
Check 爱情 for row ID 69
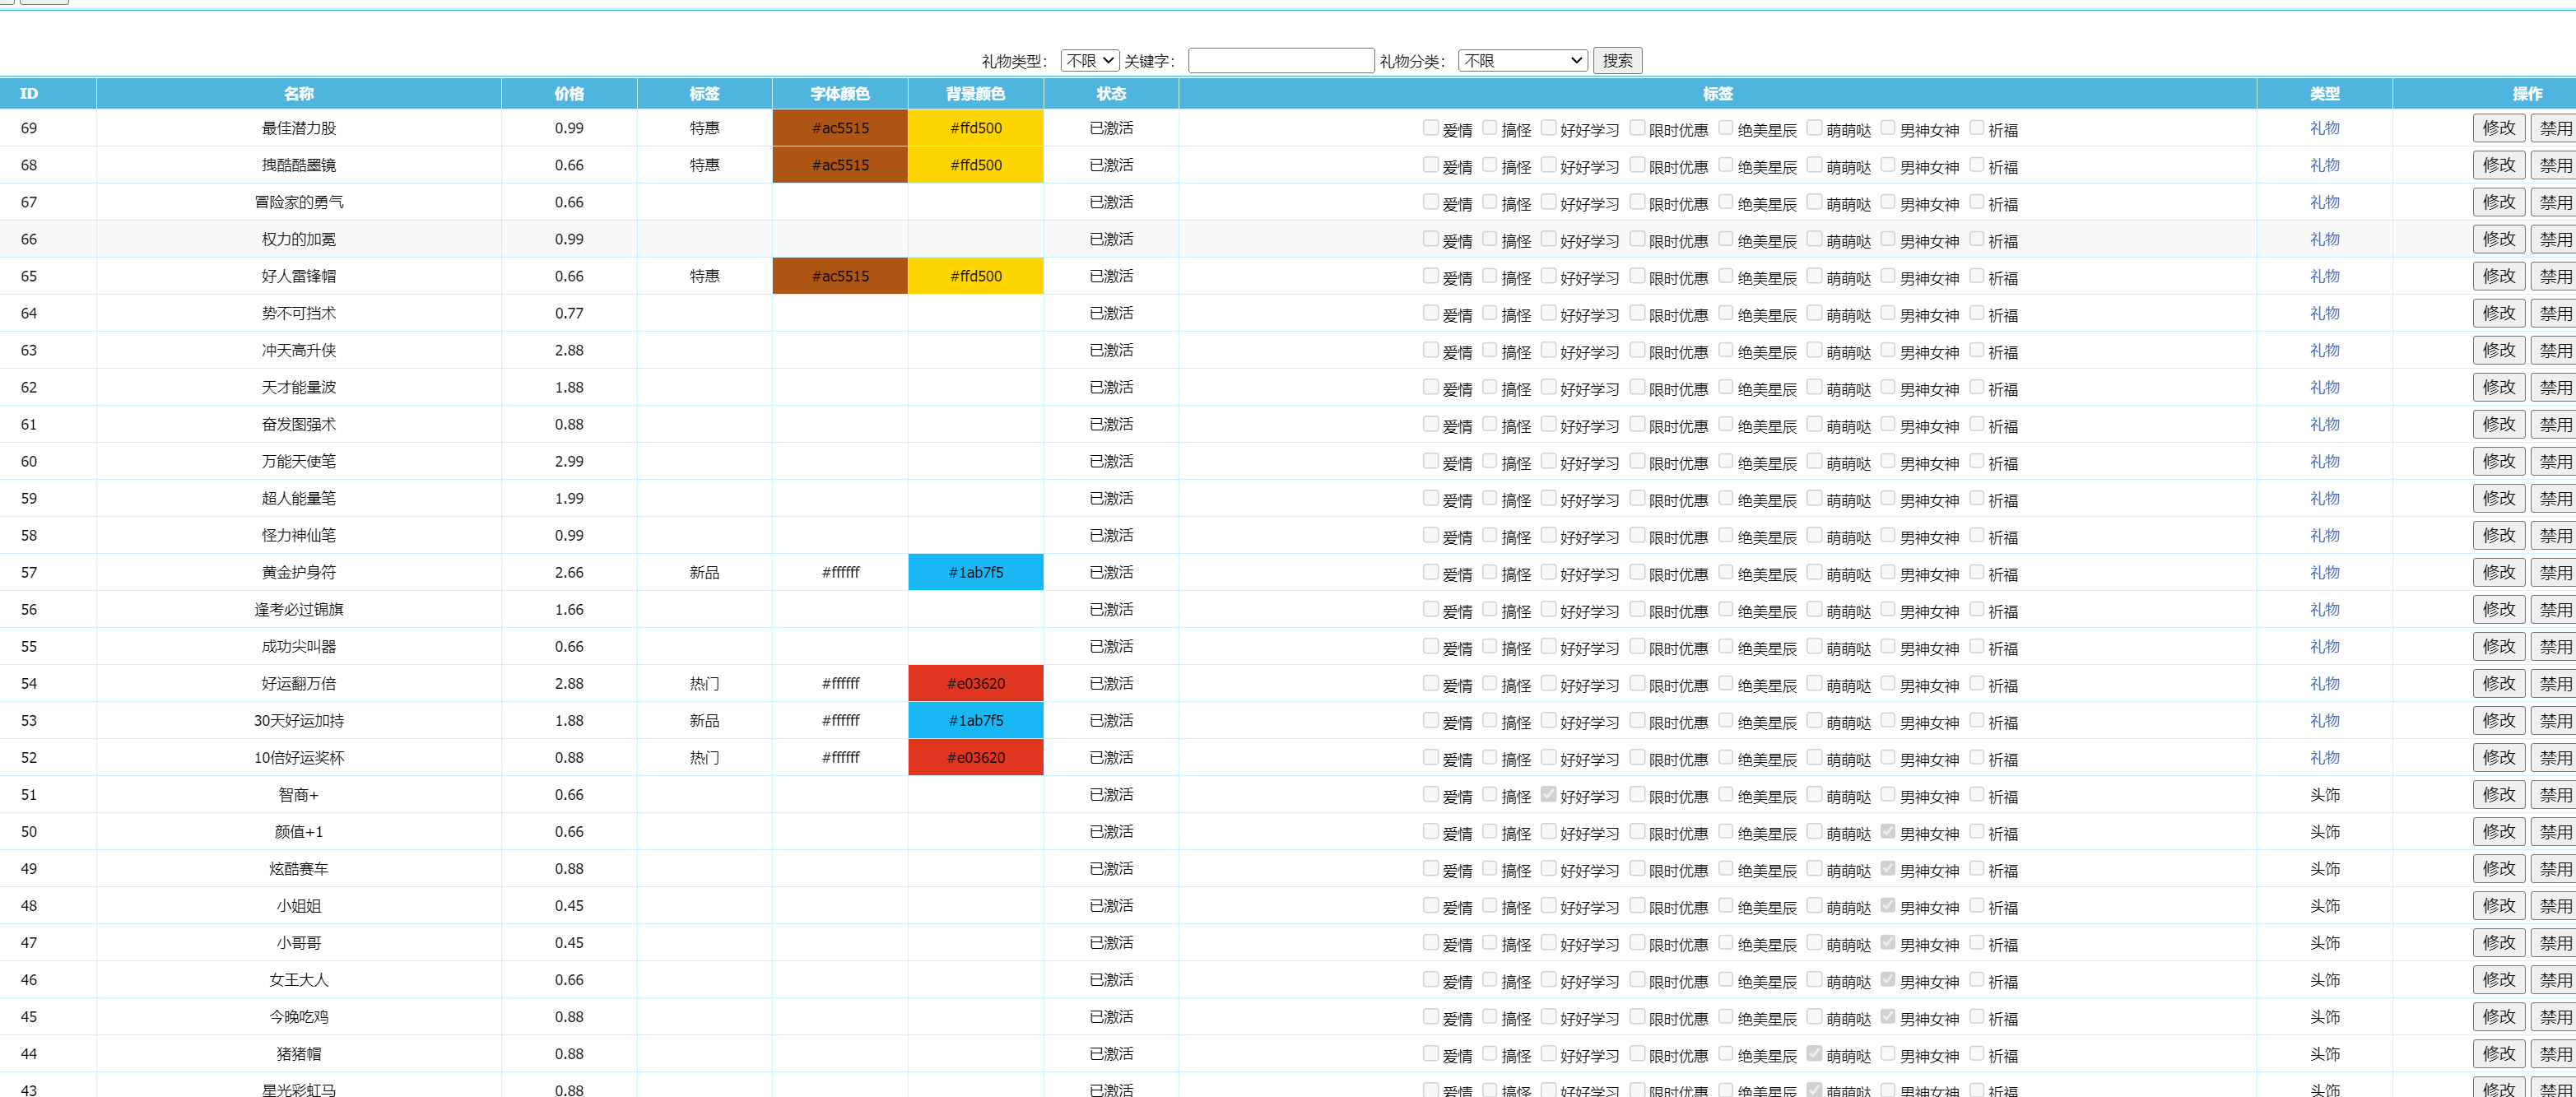pyautogui.click(x=1430, y=128)
